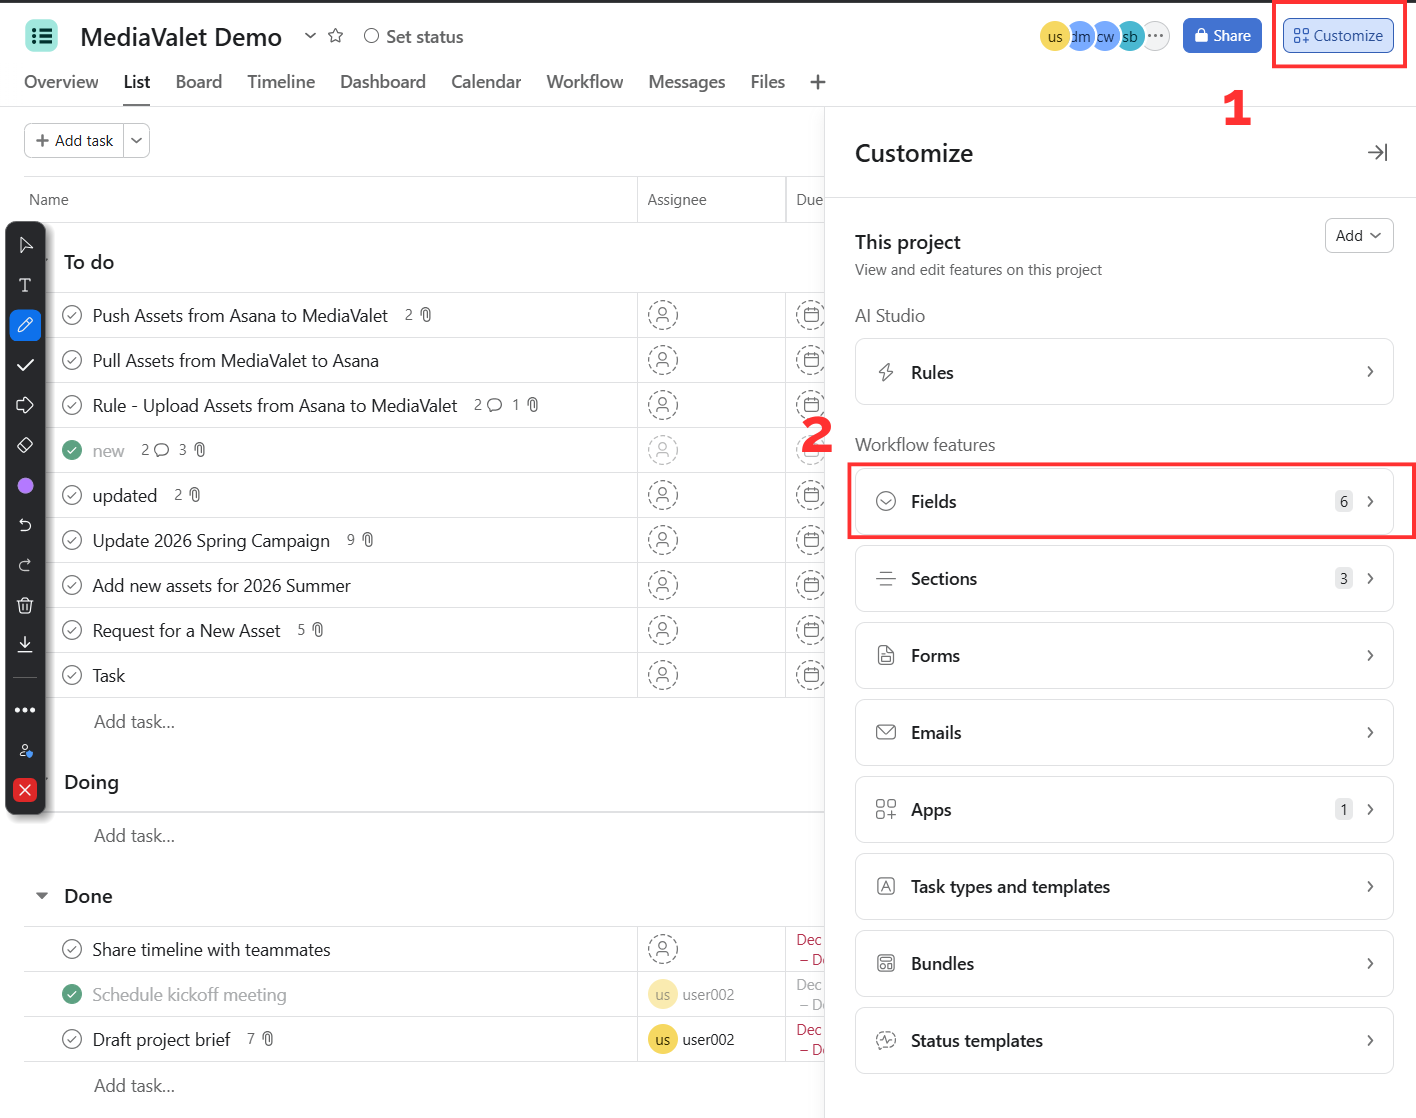This screenshot has height=1118, width=1416.
Task: Mark 'Pull Assets from MediaValet to Asana' complete
Action: point(72,360)
